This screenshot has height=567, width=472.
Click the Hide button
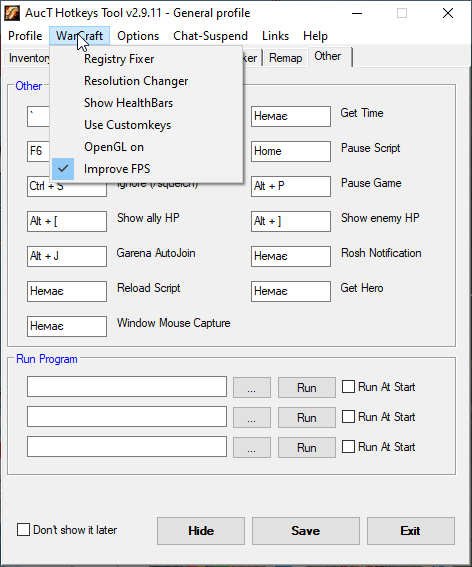click(201, 531)
